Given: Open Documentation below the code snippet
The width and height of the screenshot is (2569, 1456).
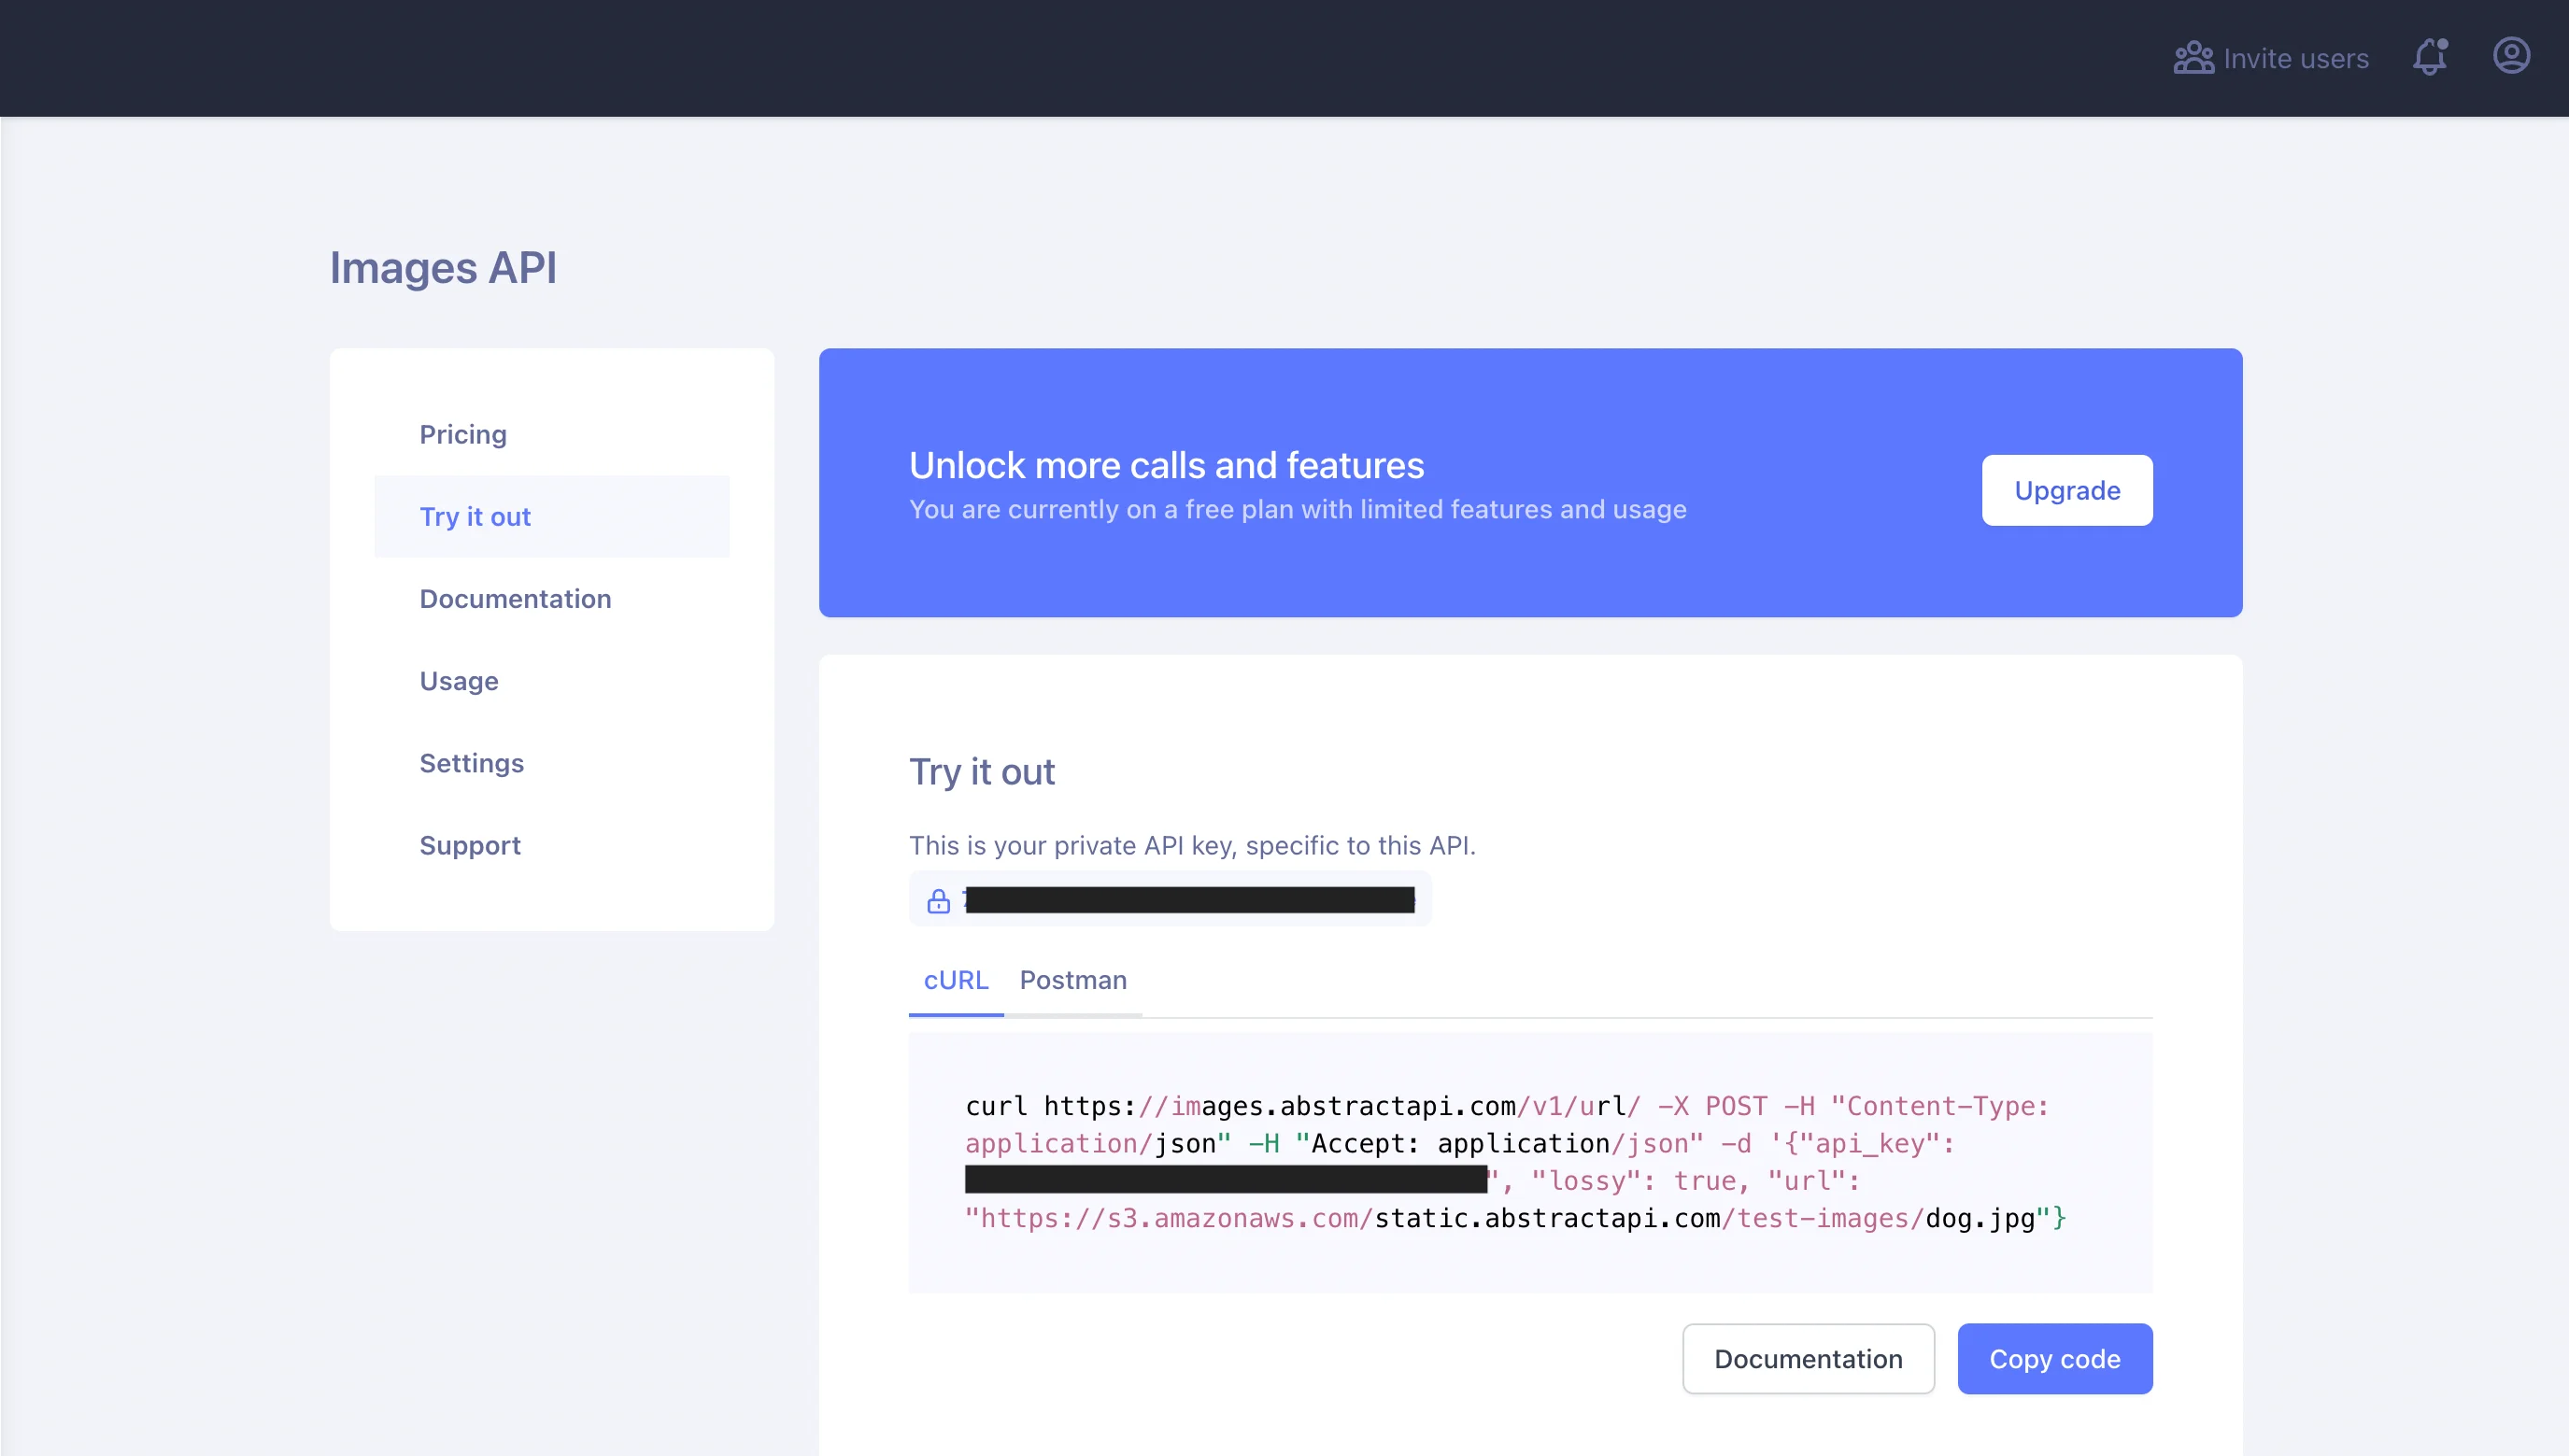Looking at the screenshot, I should pos(1807,1358).
